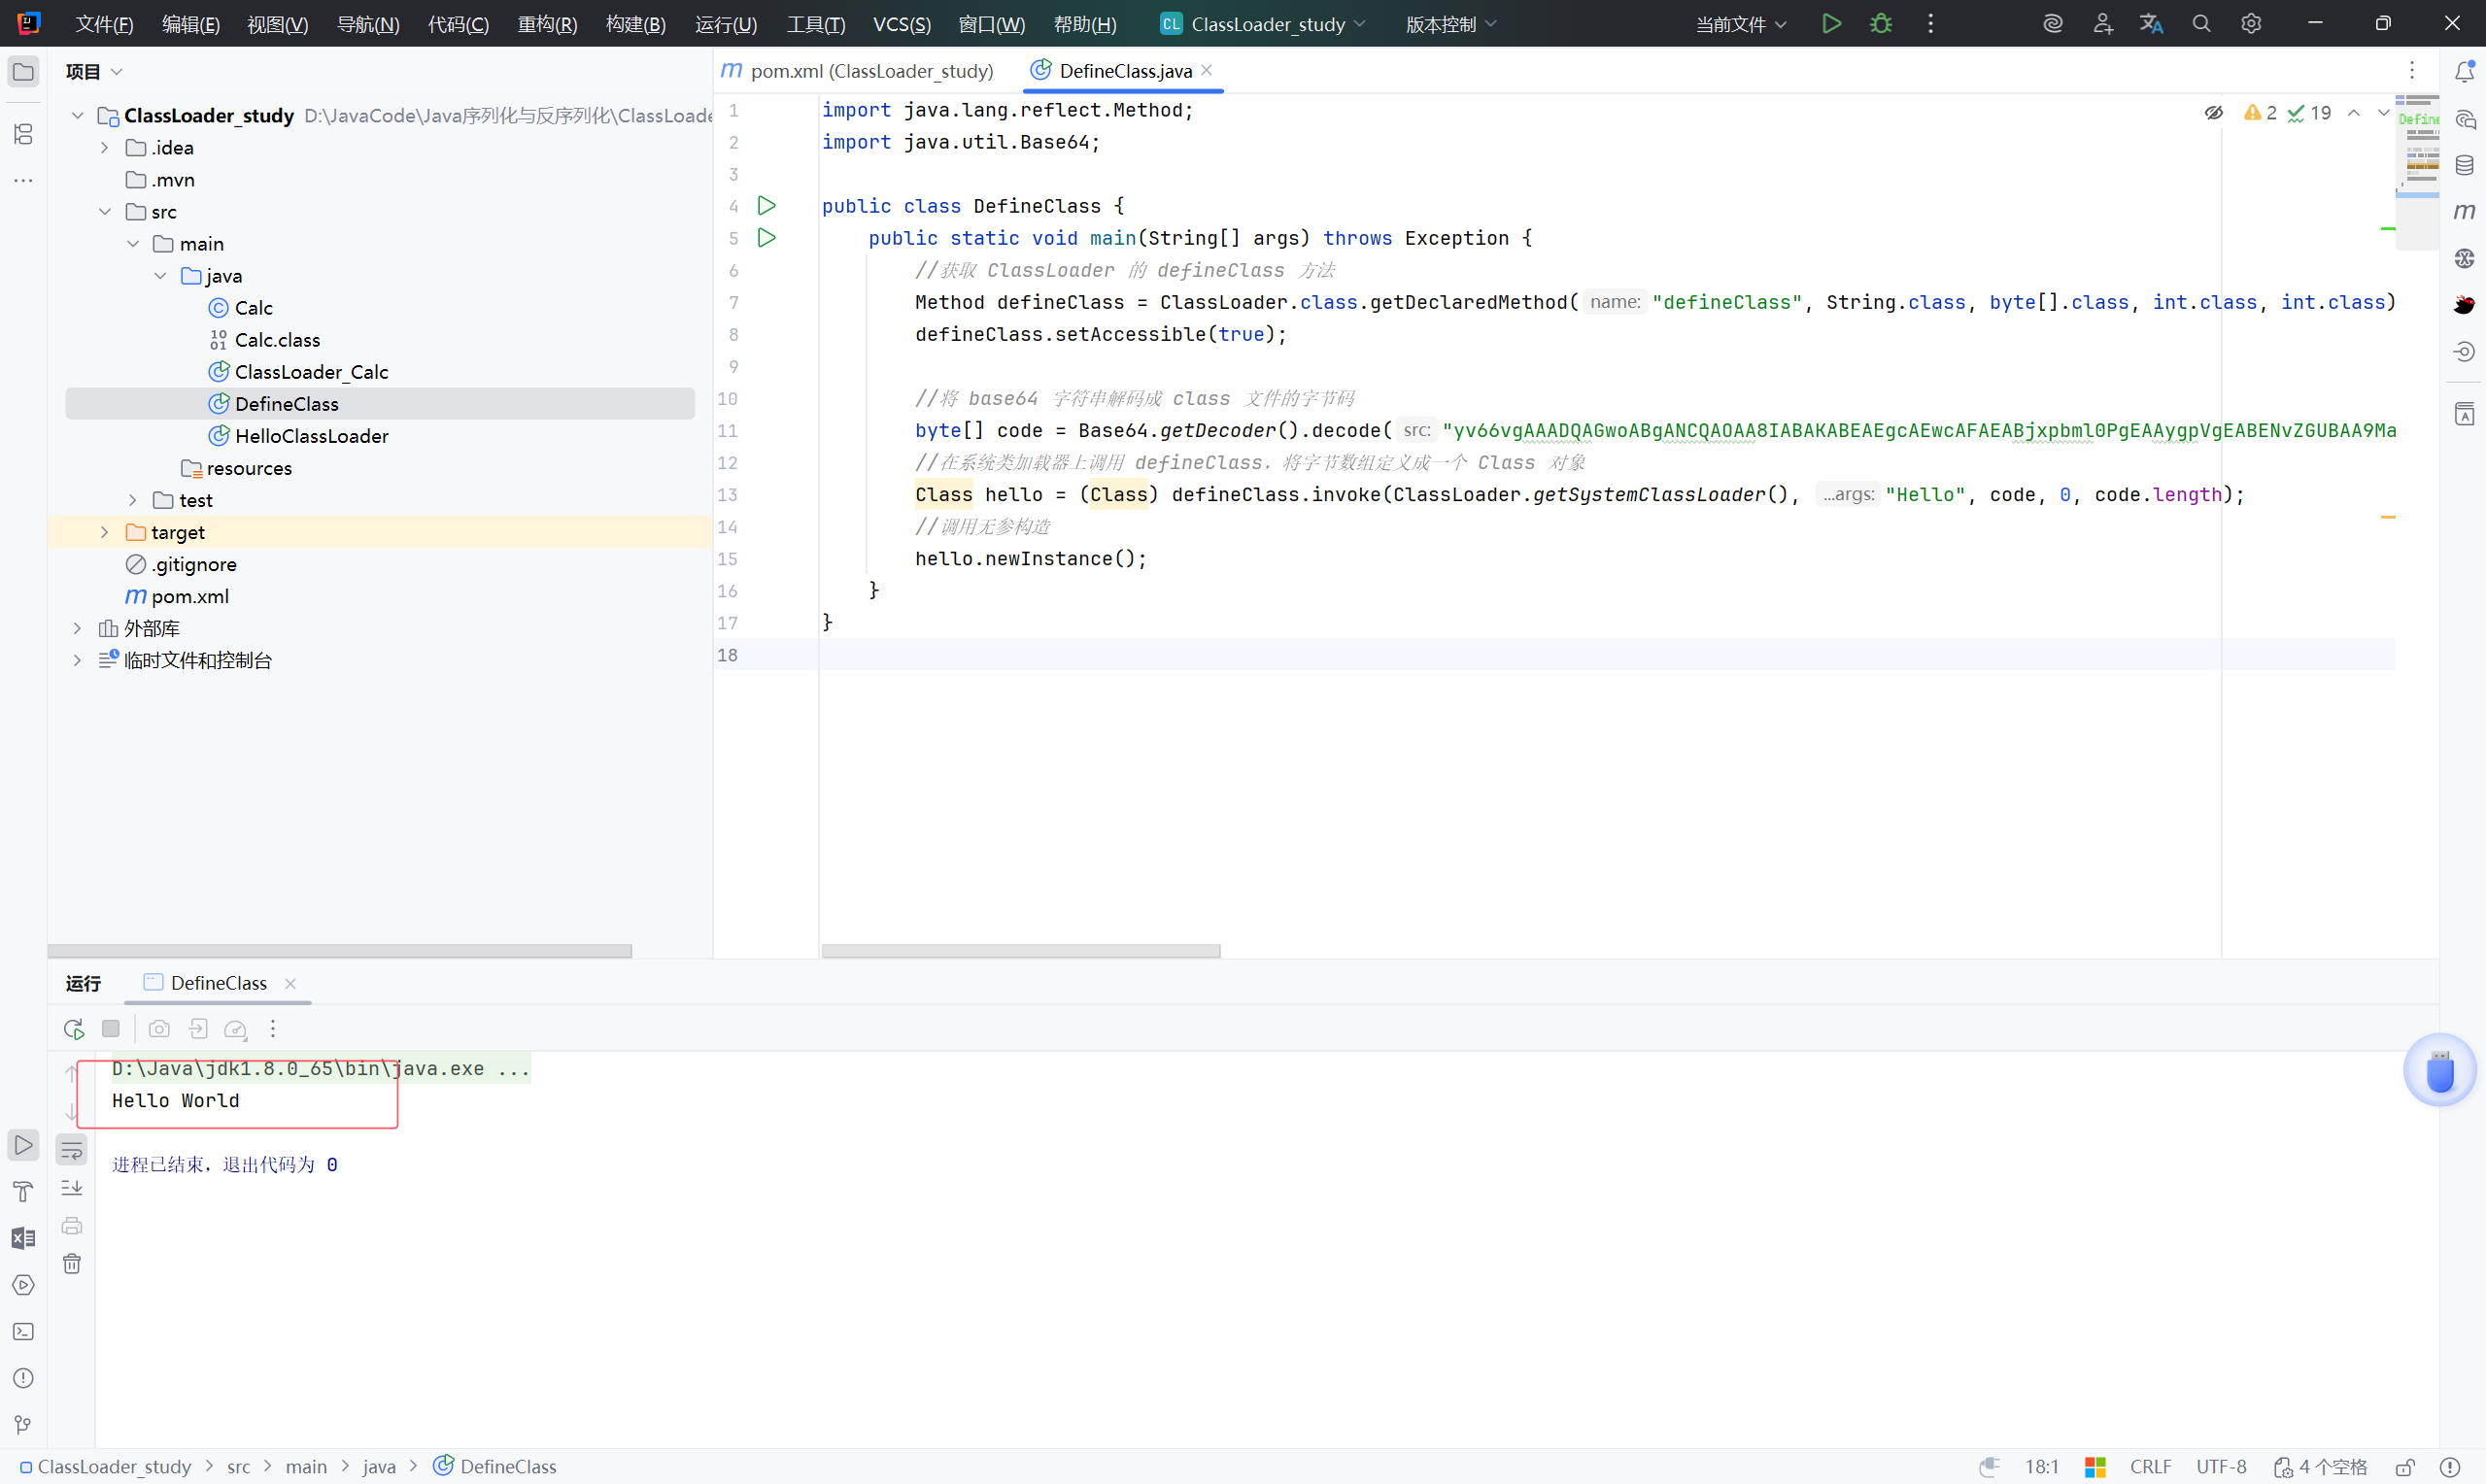Open the Database tool window

(x=2464, y=166)
